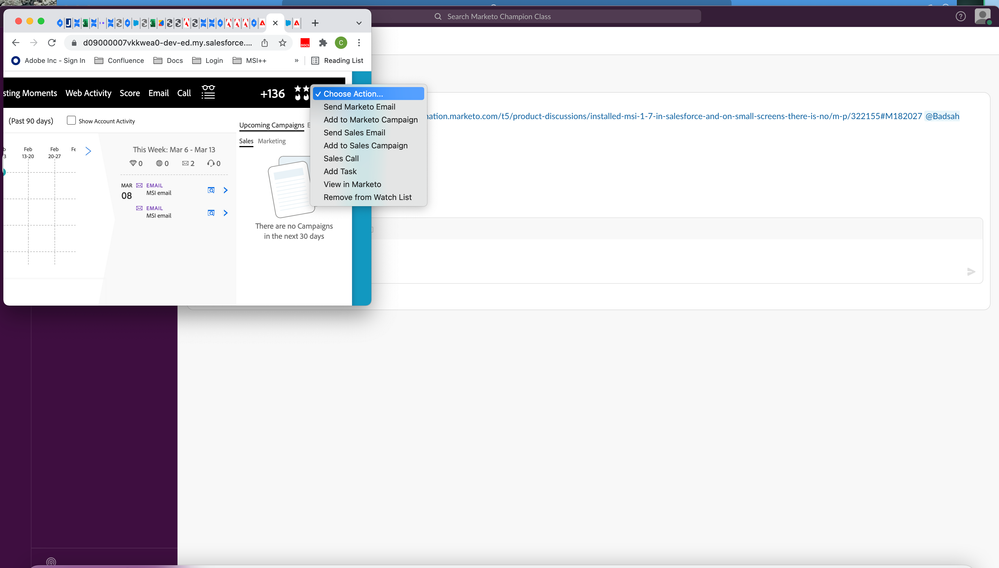Switch to the Marketing campaigns tab

click(x=272, y=141)
